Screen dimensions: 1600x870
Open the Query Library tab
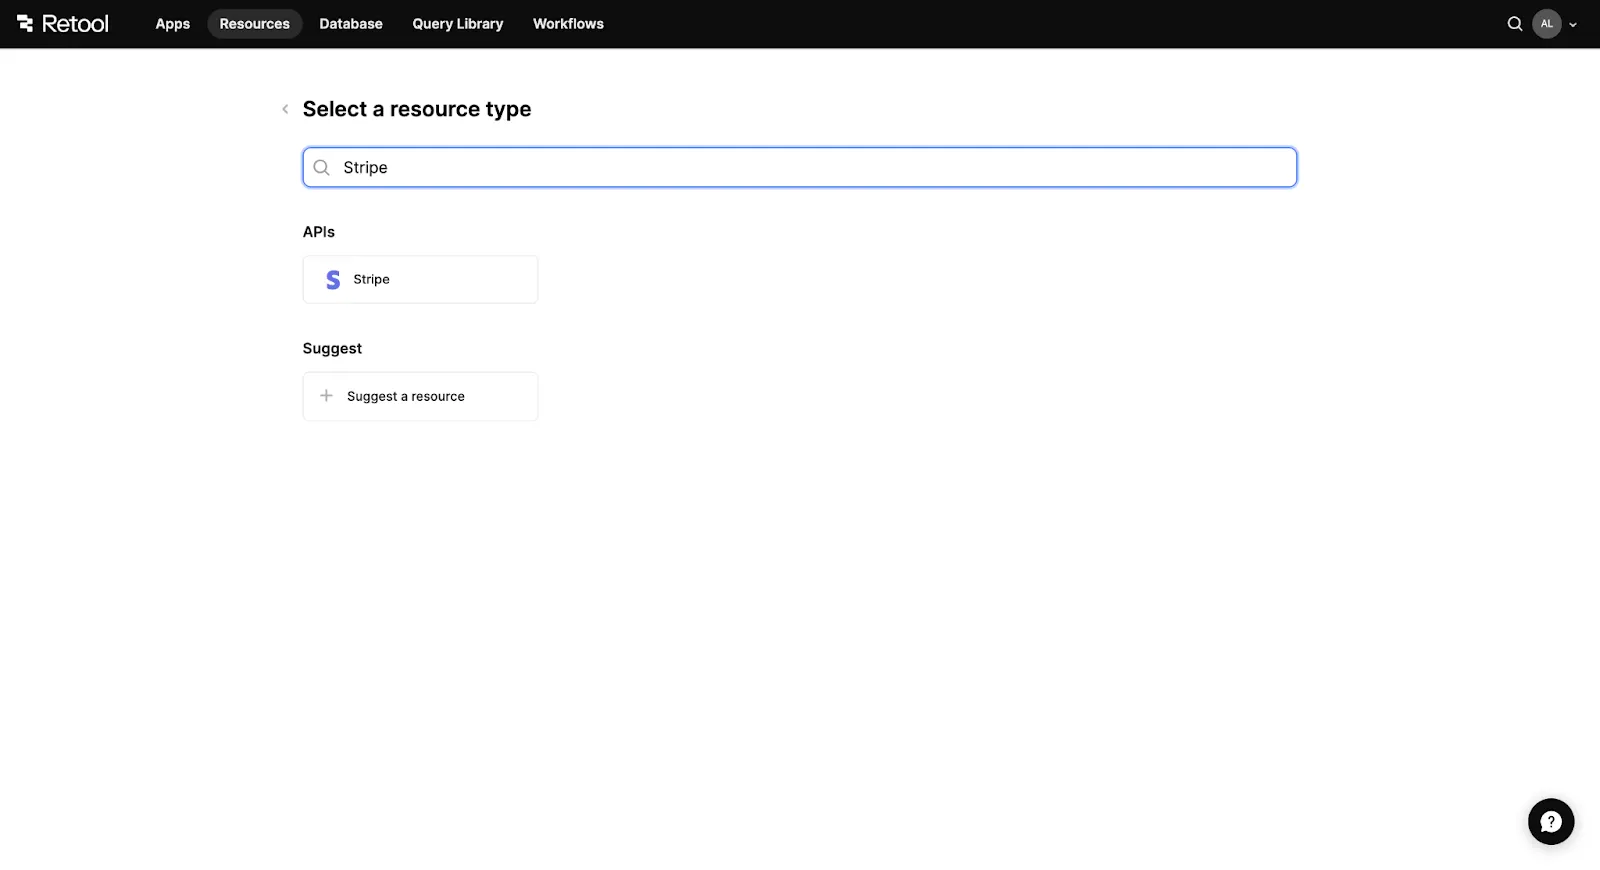click(x=458, y=24)
